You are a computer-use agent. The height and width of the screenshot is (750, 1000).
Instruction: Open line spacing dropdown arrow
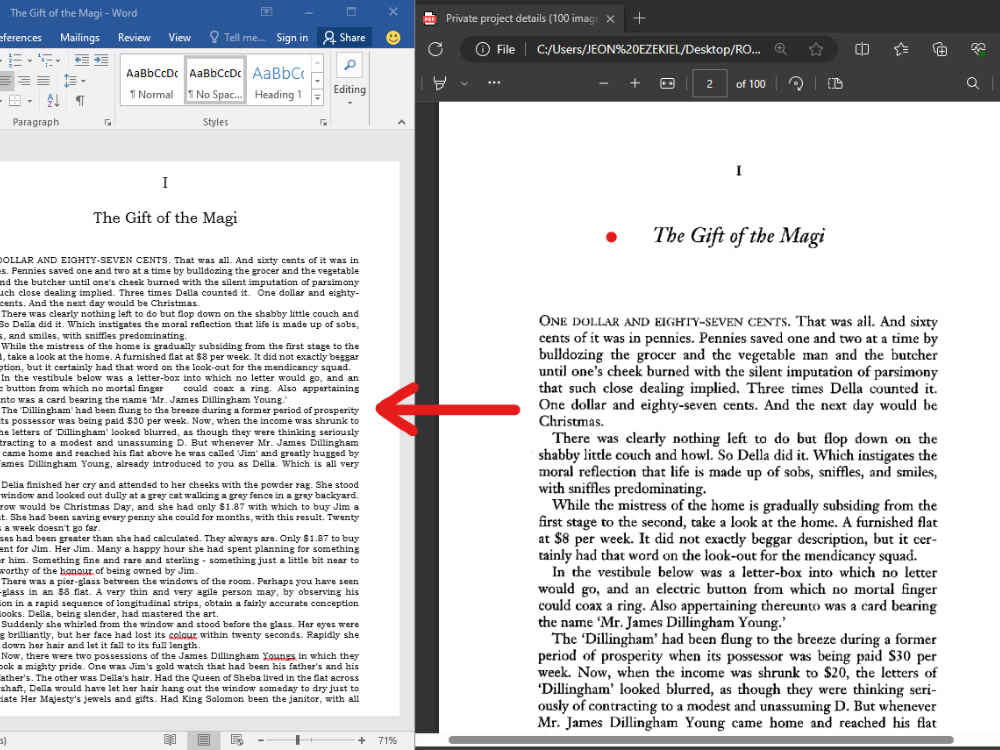[x=84, y=81]
